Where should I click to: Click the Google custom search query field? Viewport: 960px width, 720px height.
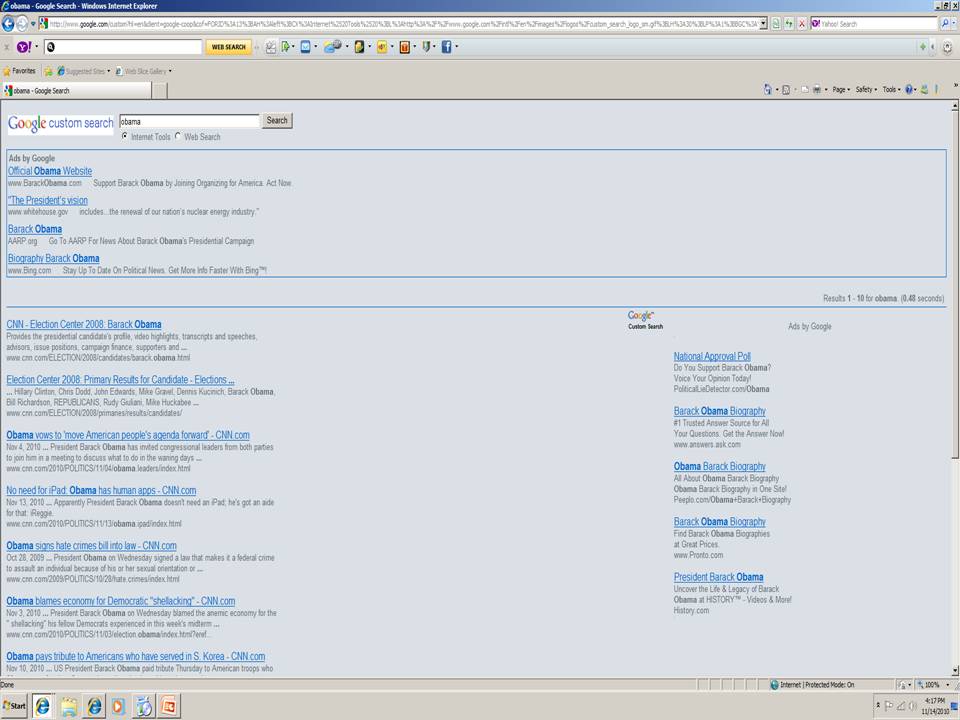[x=190, y=121]
